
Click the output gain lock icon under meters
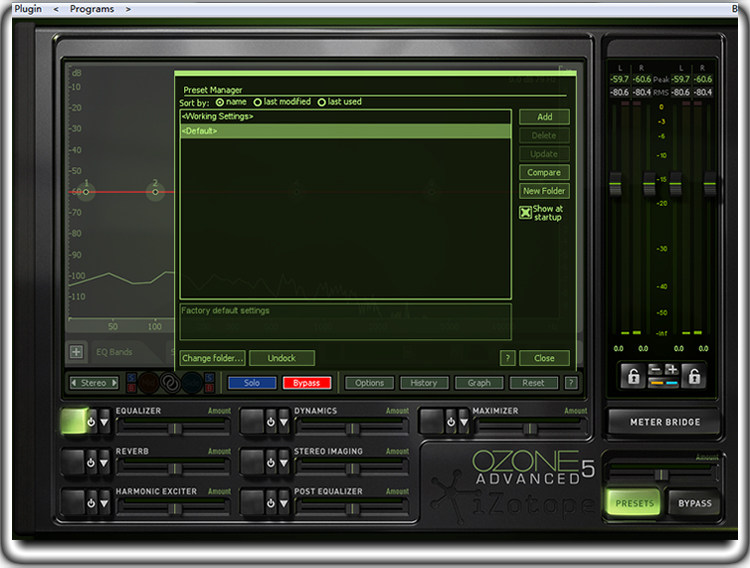click(x=694, y=376)
